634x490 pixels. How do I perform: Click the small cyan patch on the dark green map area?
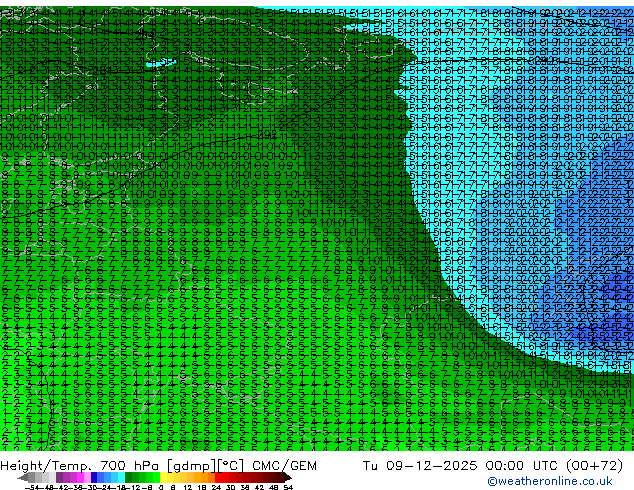click(161, 63)
